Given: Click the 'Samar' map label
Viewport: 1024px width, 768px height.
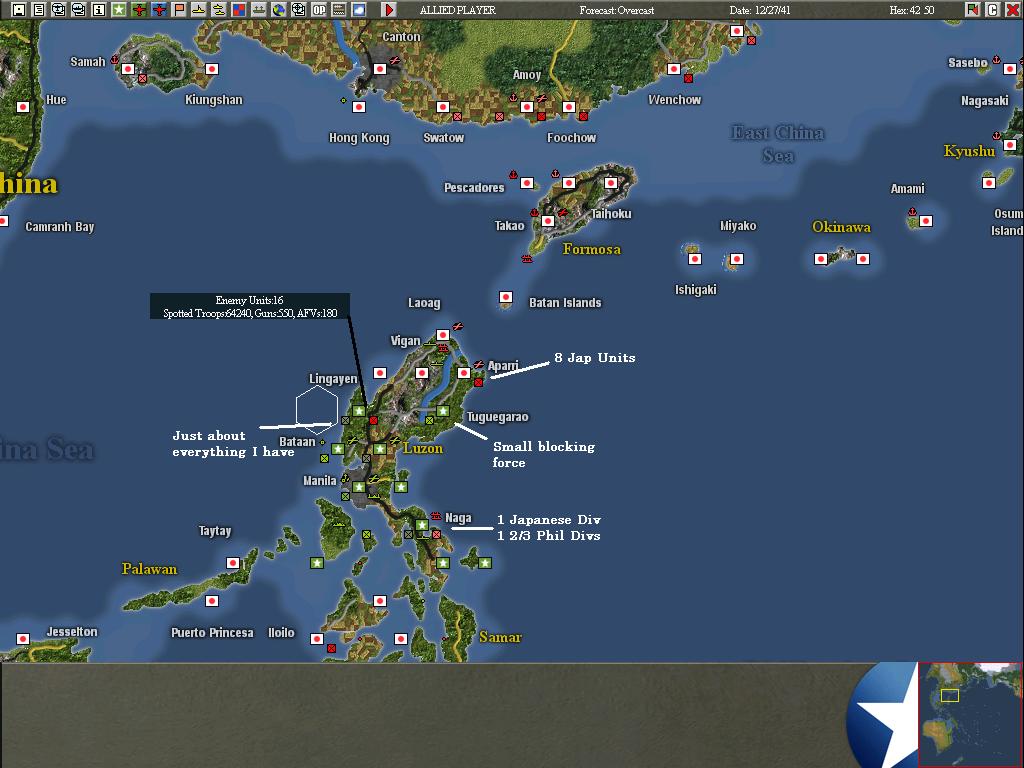Looking at the screenshot, I should (500, 637).
